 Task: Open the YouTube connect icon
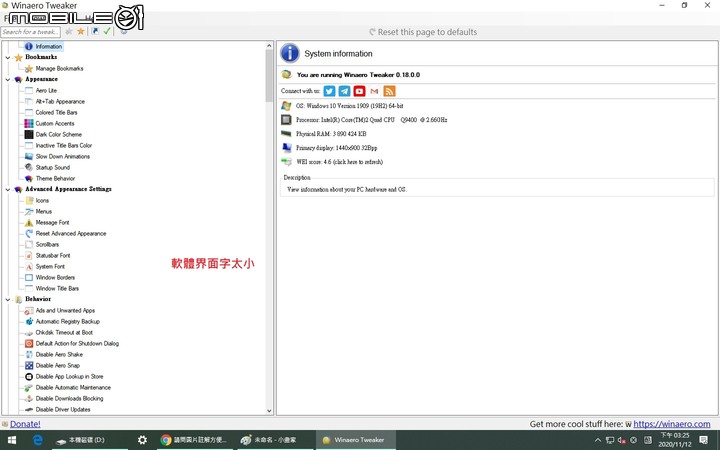[x=359, y=91]
